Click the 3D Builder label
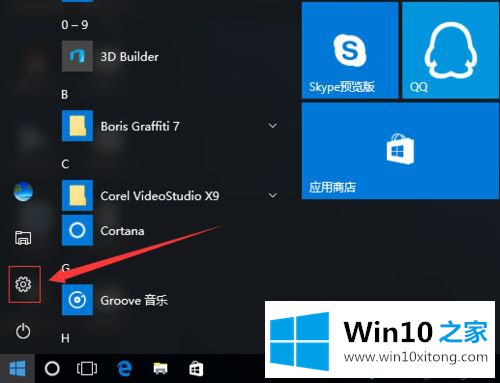Viewport: 500px width, 383px height. coord(130,57)
